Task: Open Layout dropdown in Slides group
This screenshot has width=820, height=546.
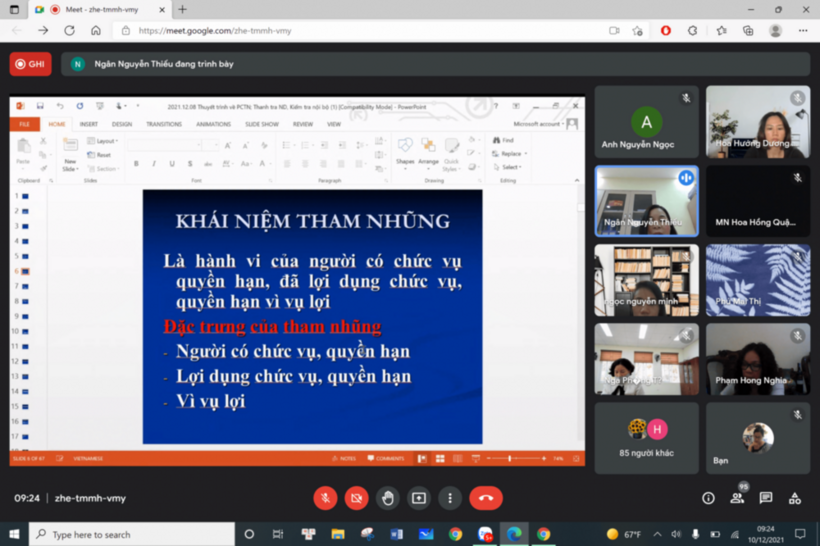Action: coord(103,141)
